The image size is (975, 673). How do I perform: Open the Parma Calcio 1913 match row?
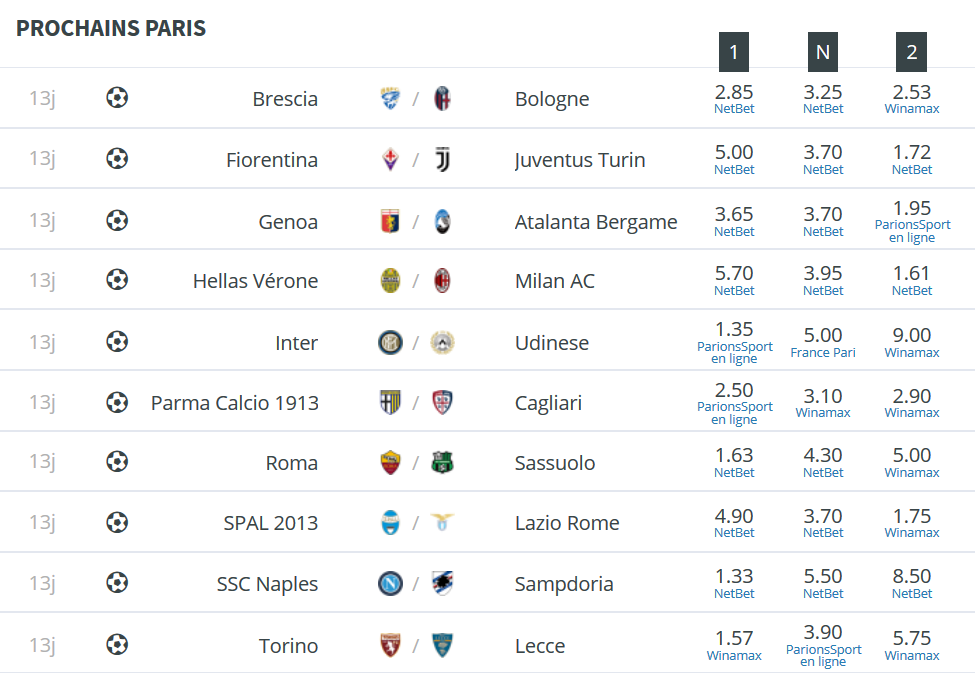point(488,402)
